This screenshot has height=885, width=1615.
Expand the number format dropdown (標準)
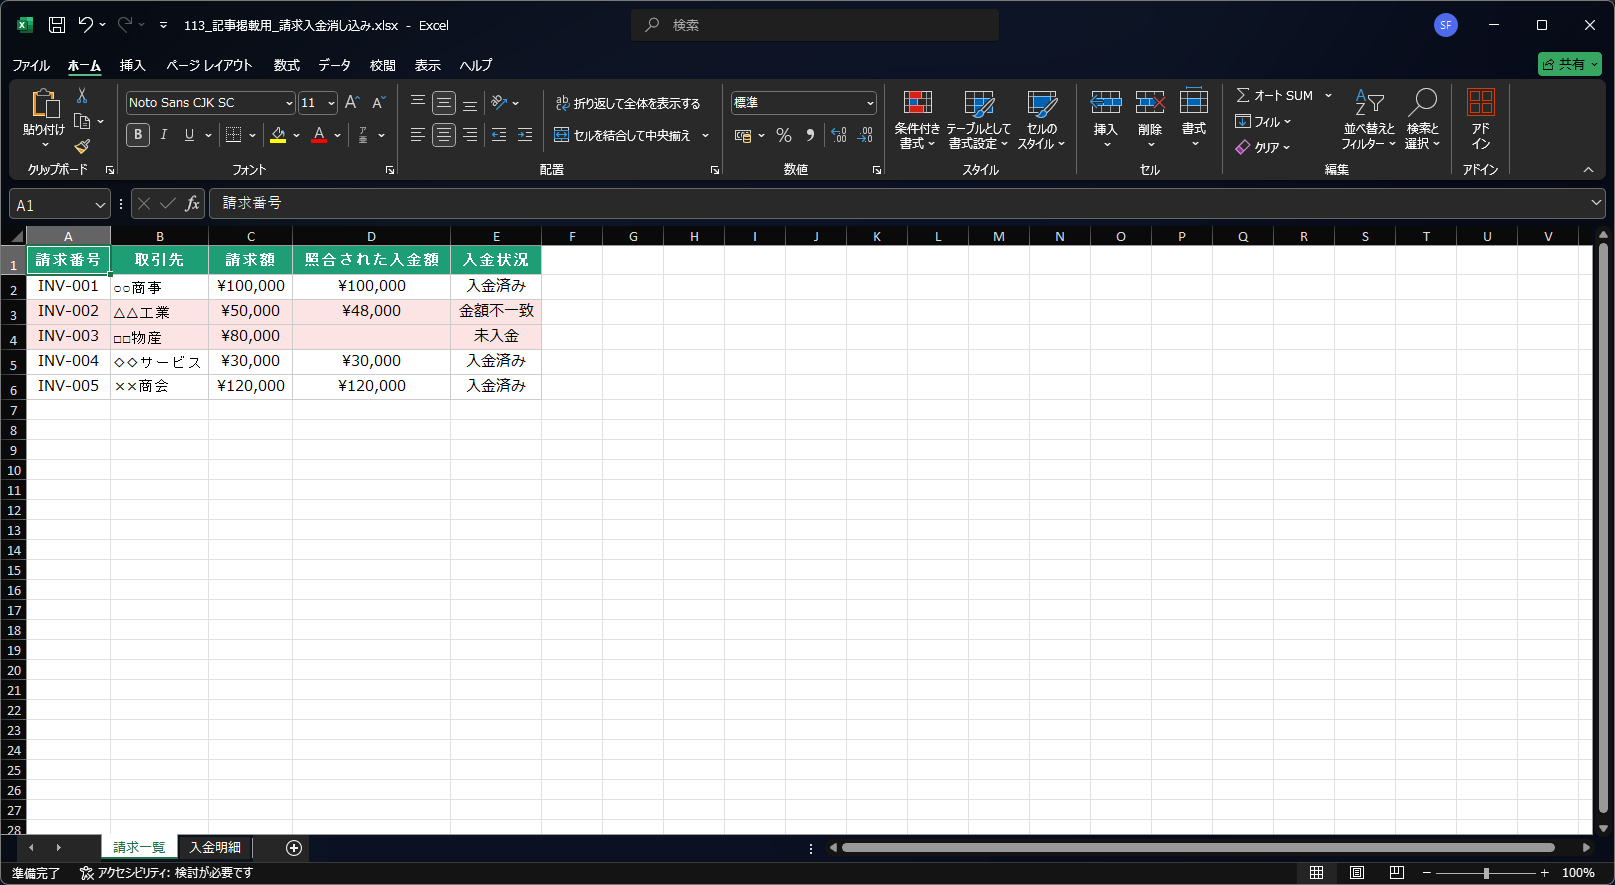click(x=870, y=103)
